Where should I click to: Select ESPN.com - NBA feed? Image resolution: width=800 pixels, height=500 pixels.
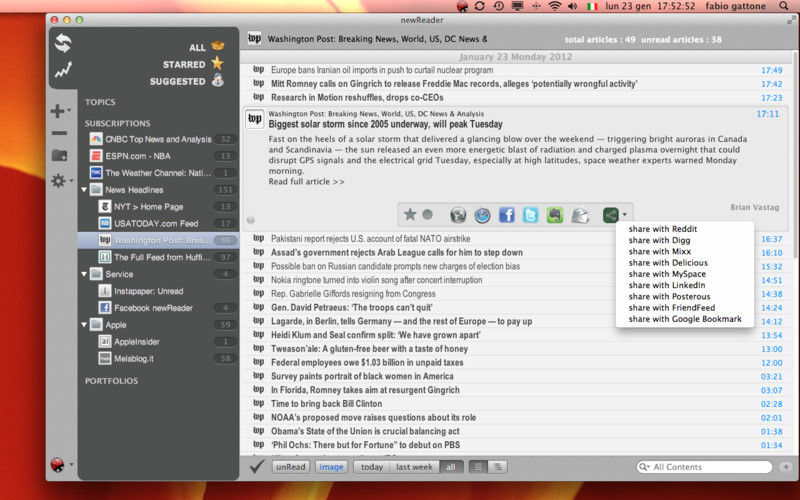pyautogui.click(x=158, y=156)
